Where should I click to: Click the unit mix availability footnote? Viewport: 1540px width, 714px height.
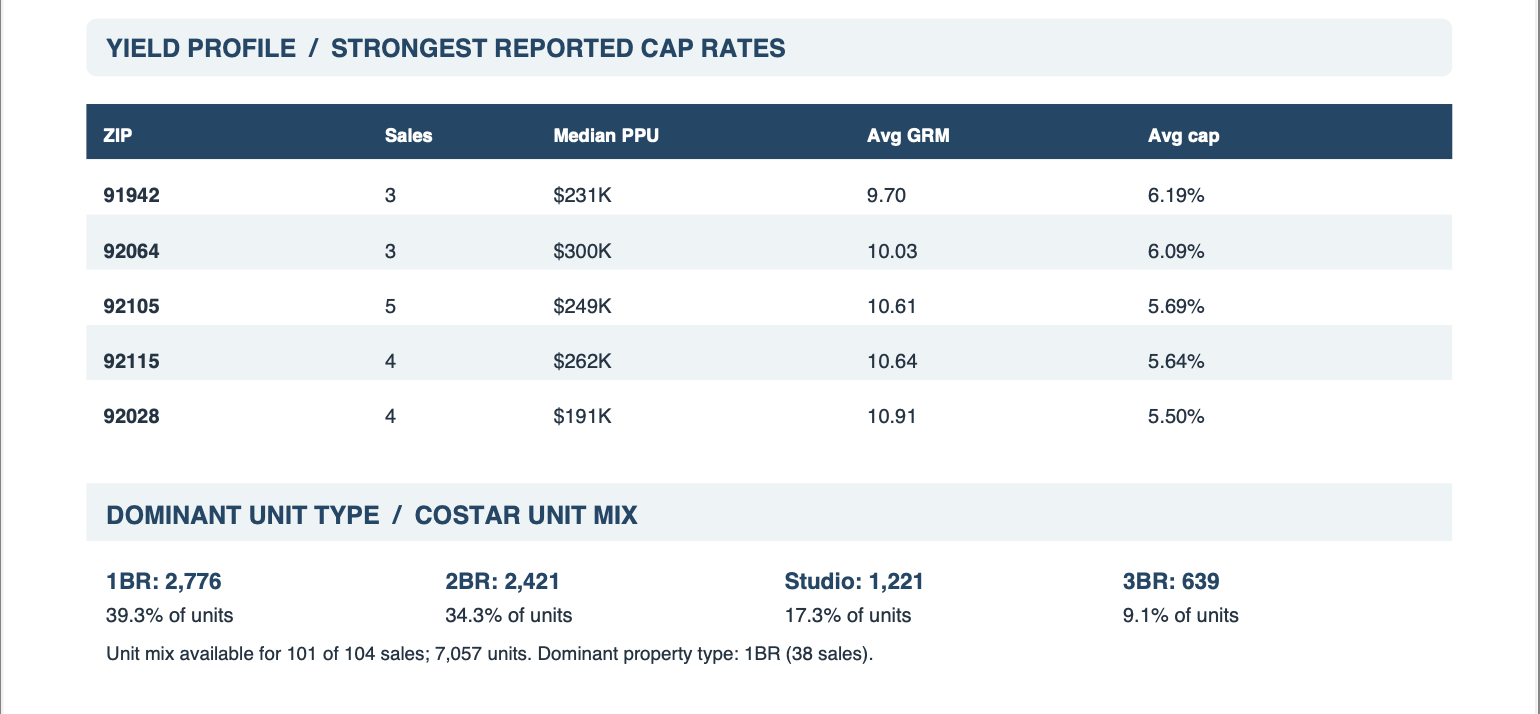point(490,656)
